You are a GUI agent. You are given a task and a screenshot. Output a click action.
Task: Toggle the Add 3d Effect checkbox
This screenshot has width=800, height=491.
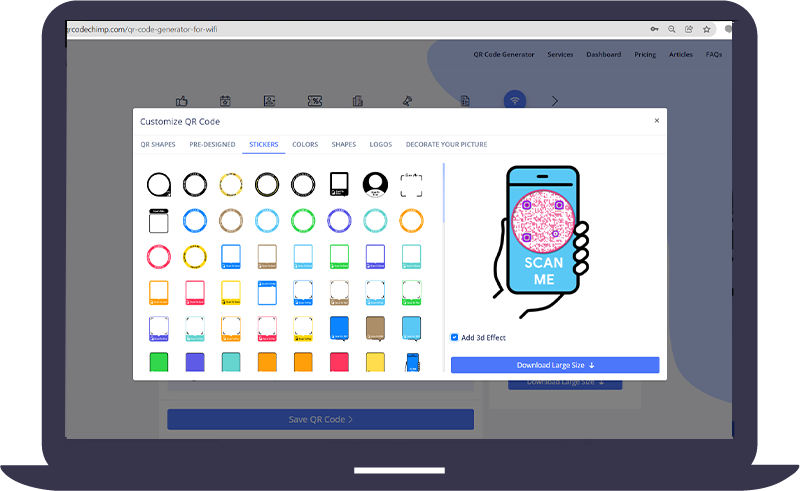pyautogui.click(x=454, y=337)
